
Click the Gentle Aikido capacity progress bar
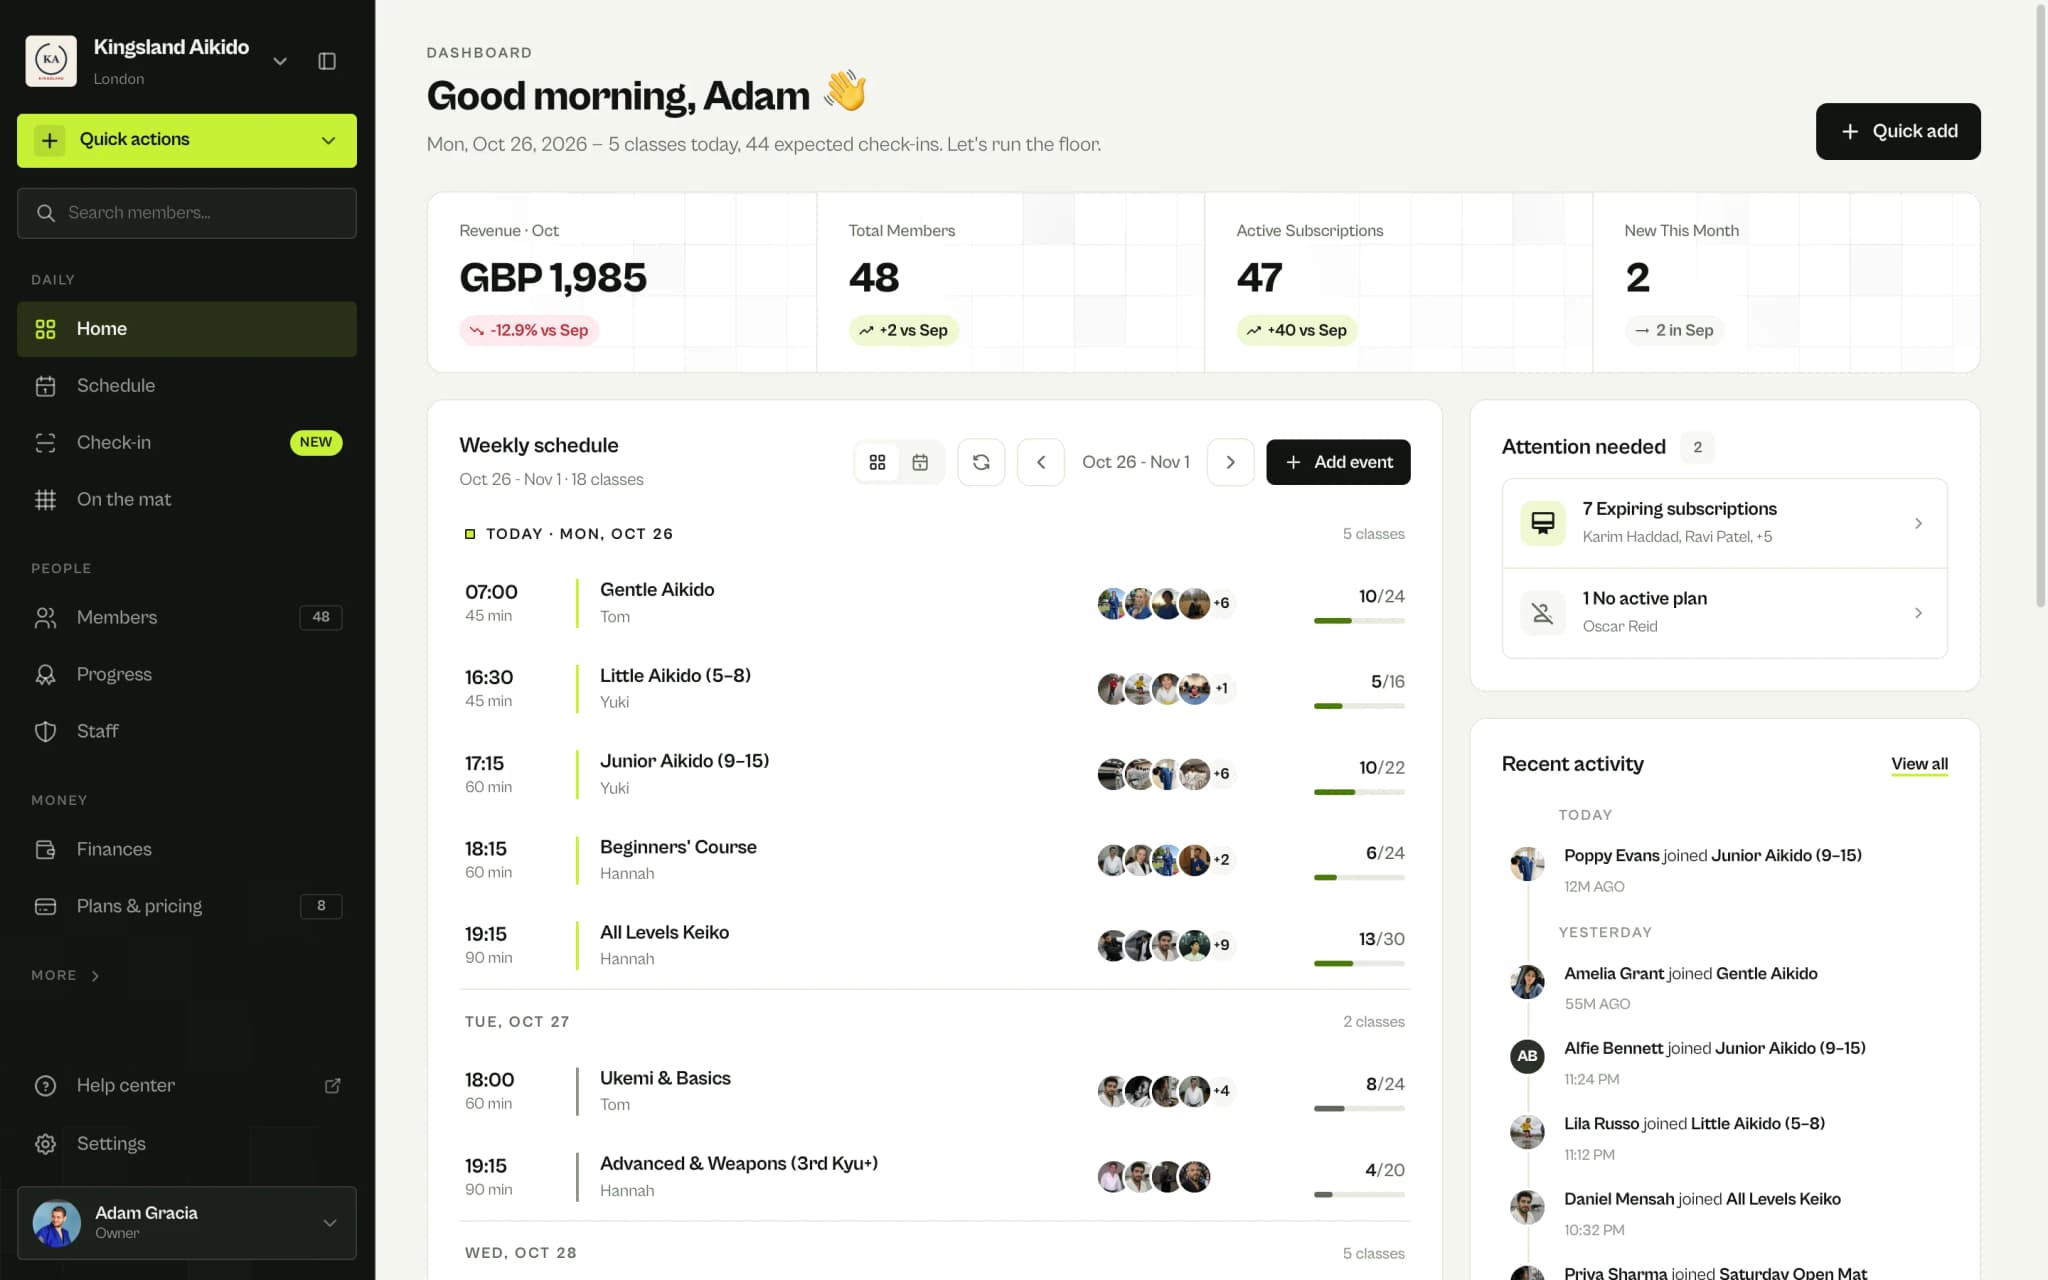1359,621
